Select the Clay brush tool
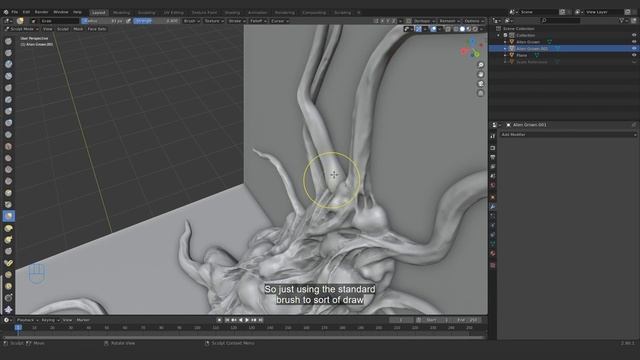This screenshot has height=360, width=640. [x=8, y=64]
